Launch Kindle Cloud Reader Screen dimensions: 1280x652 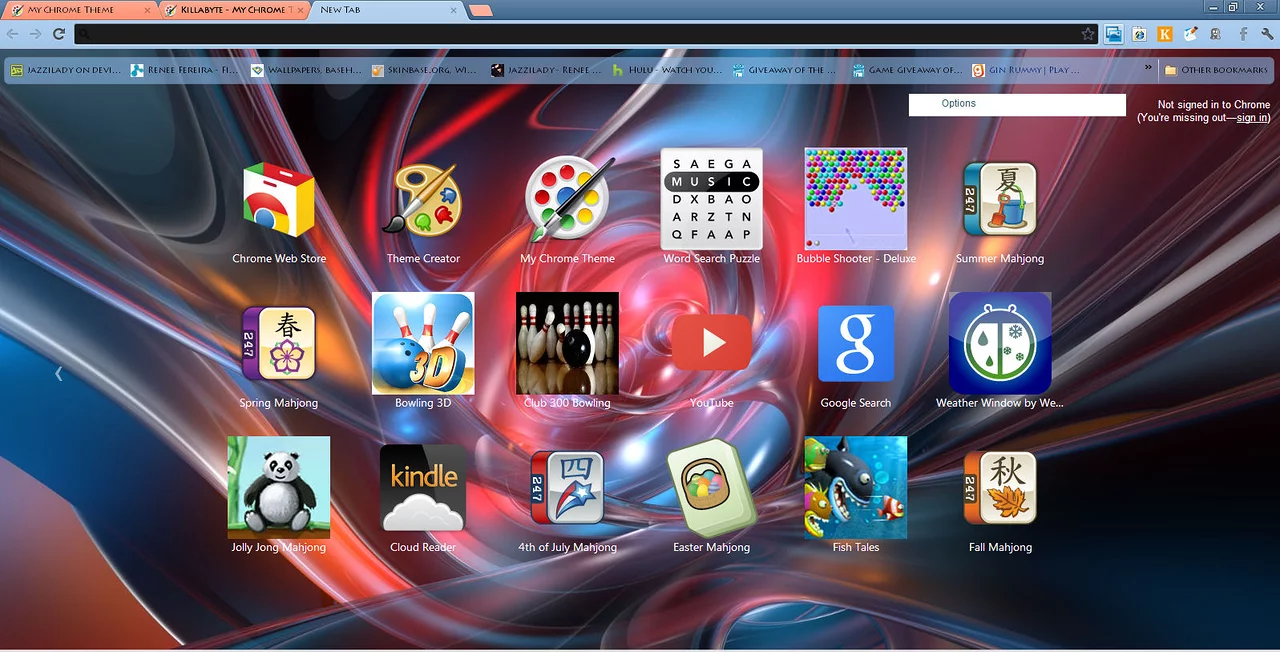pyautogui.click(x=423, y=488)
